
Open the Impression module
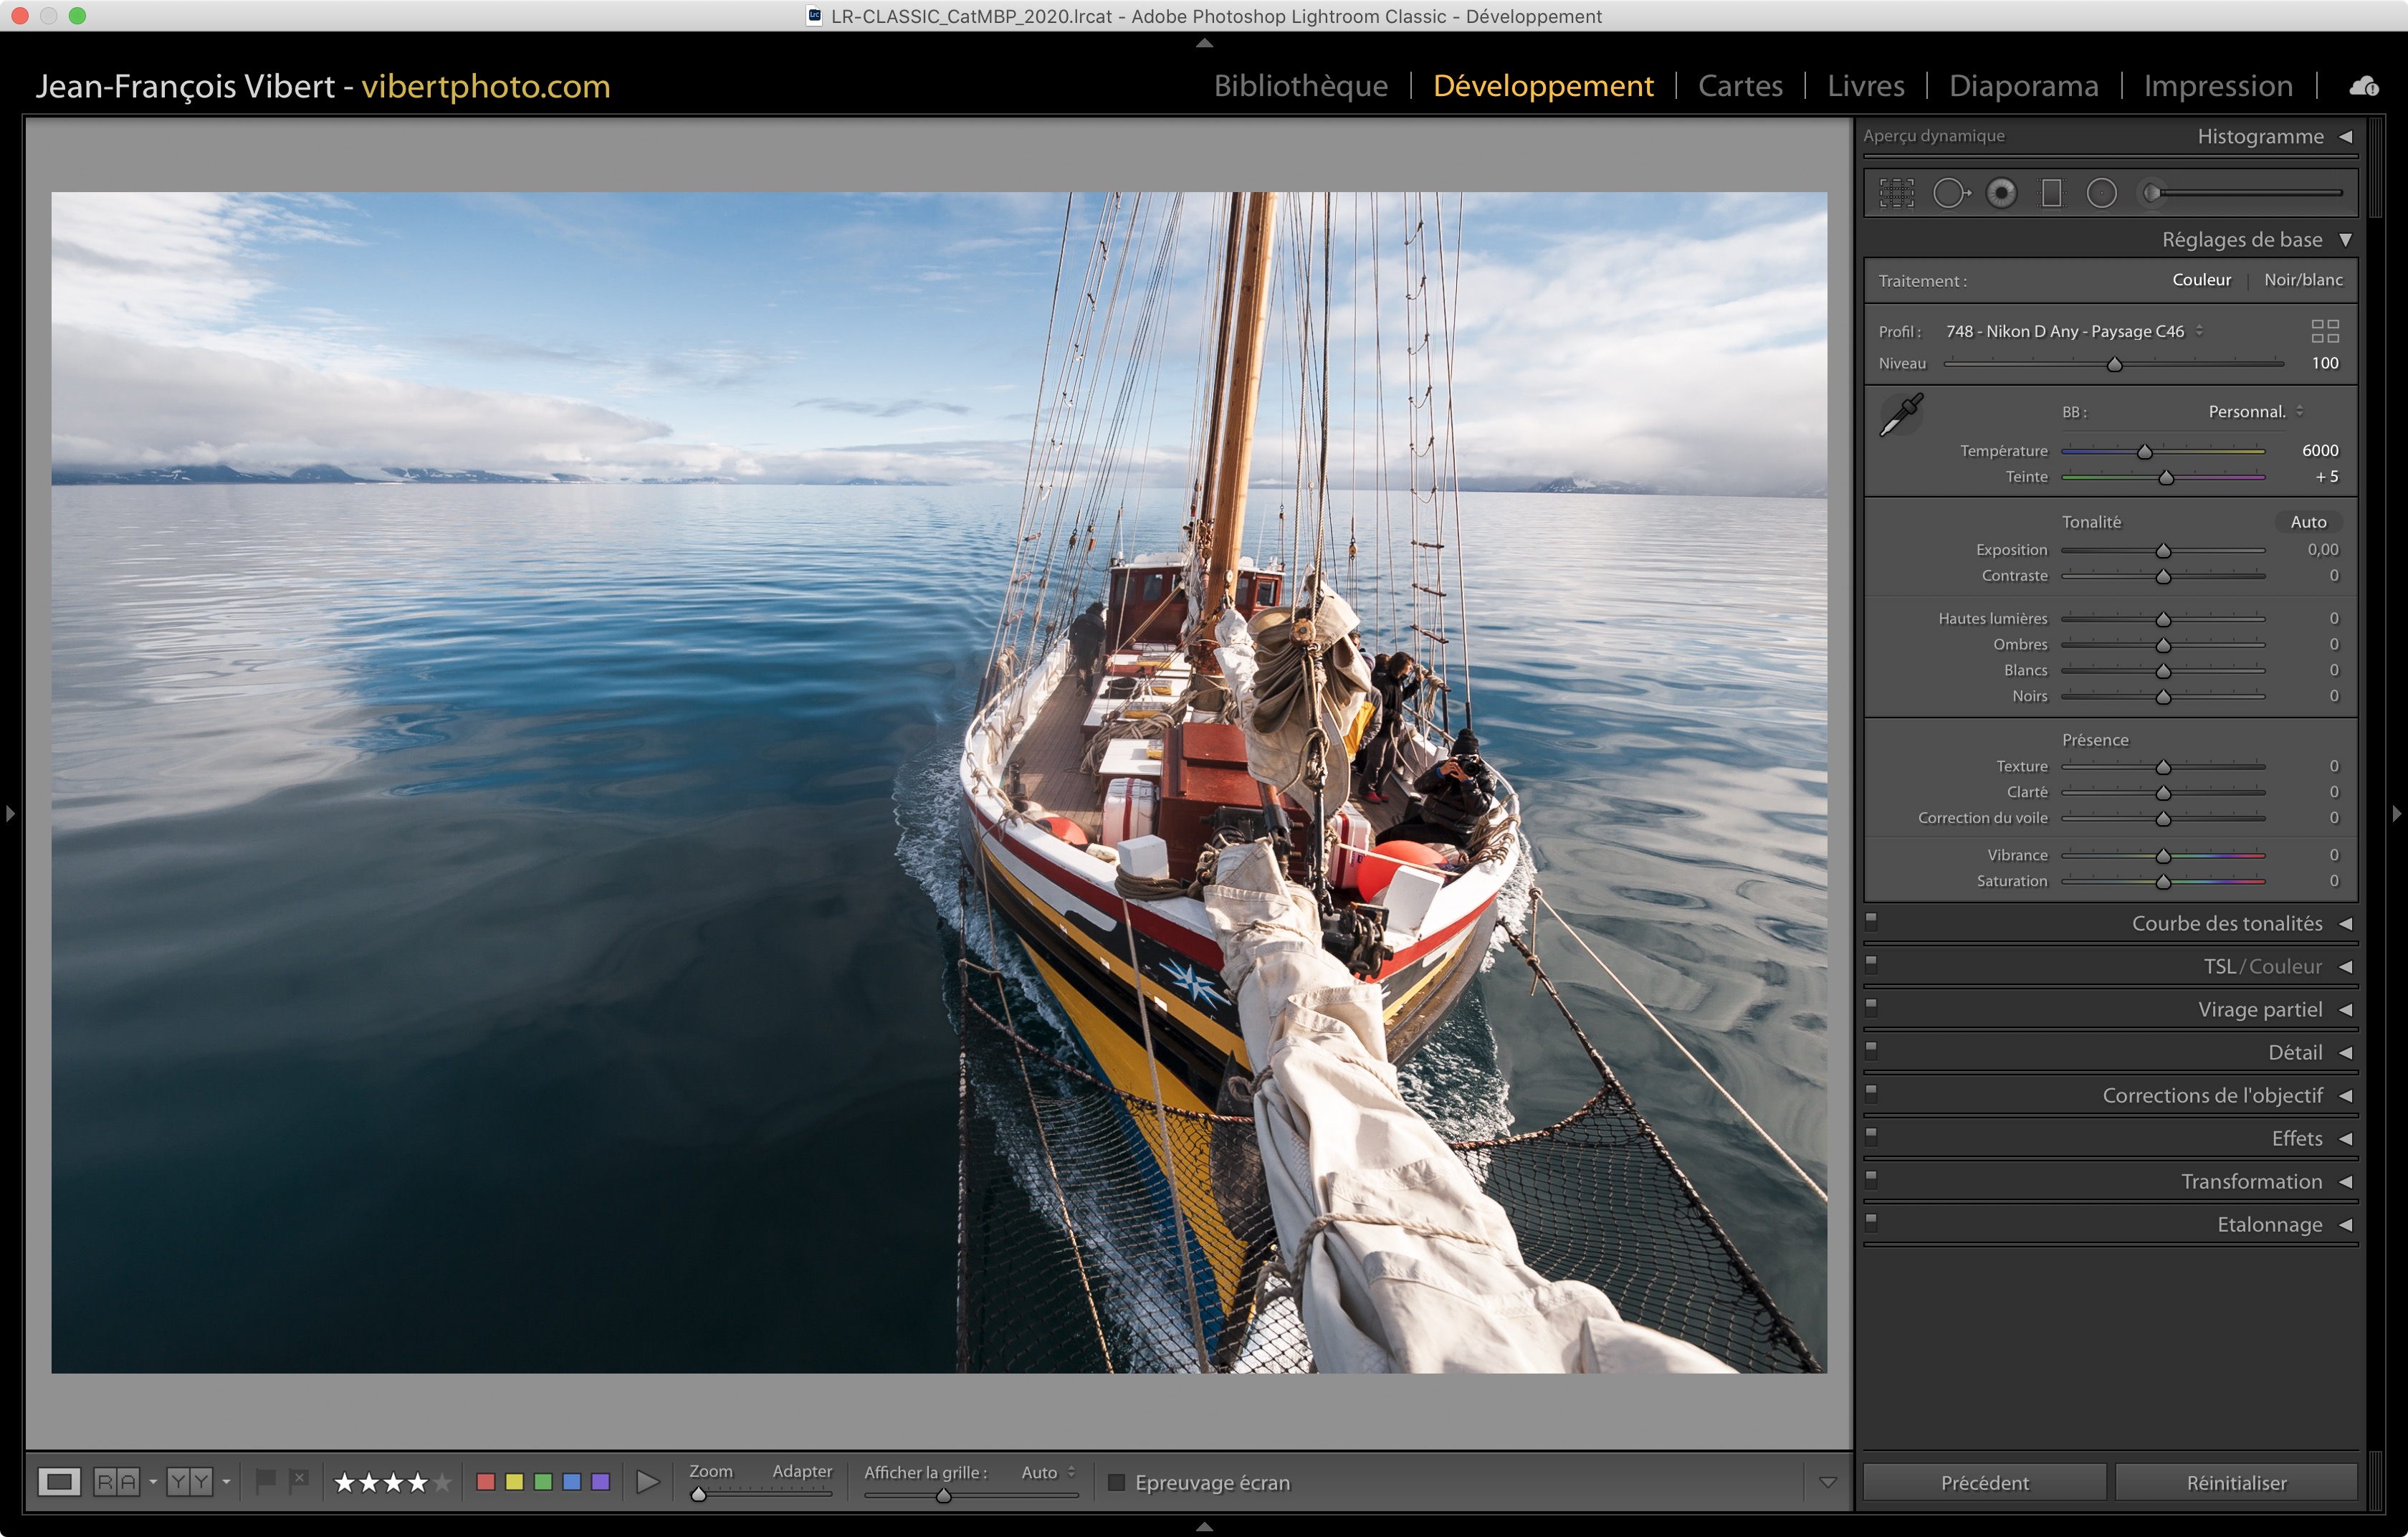tap(2217, 86)
